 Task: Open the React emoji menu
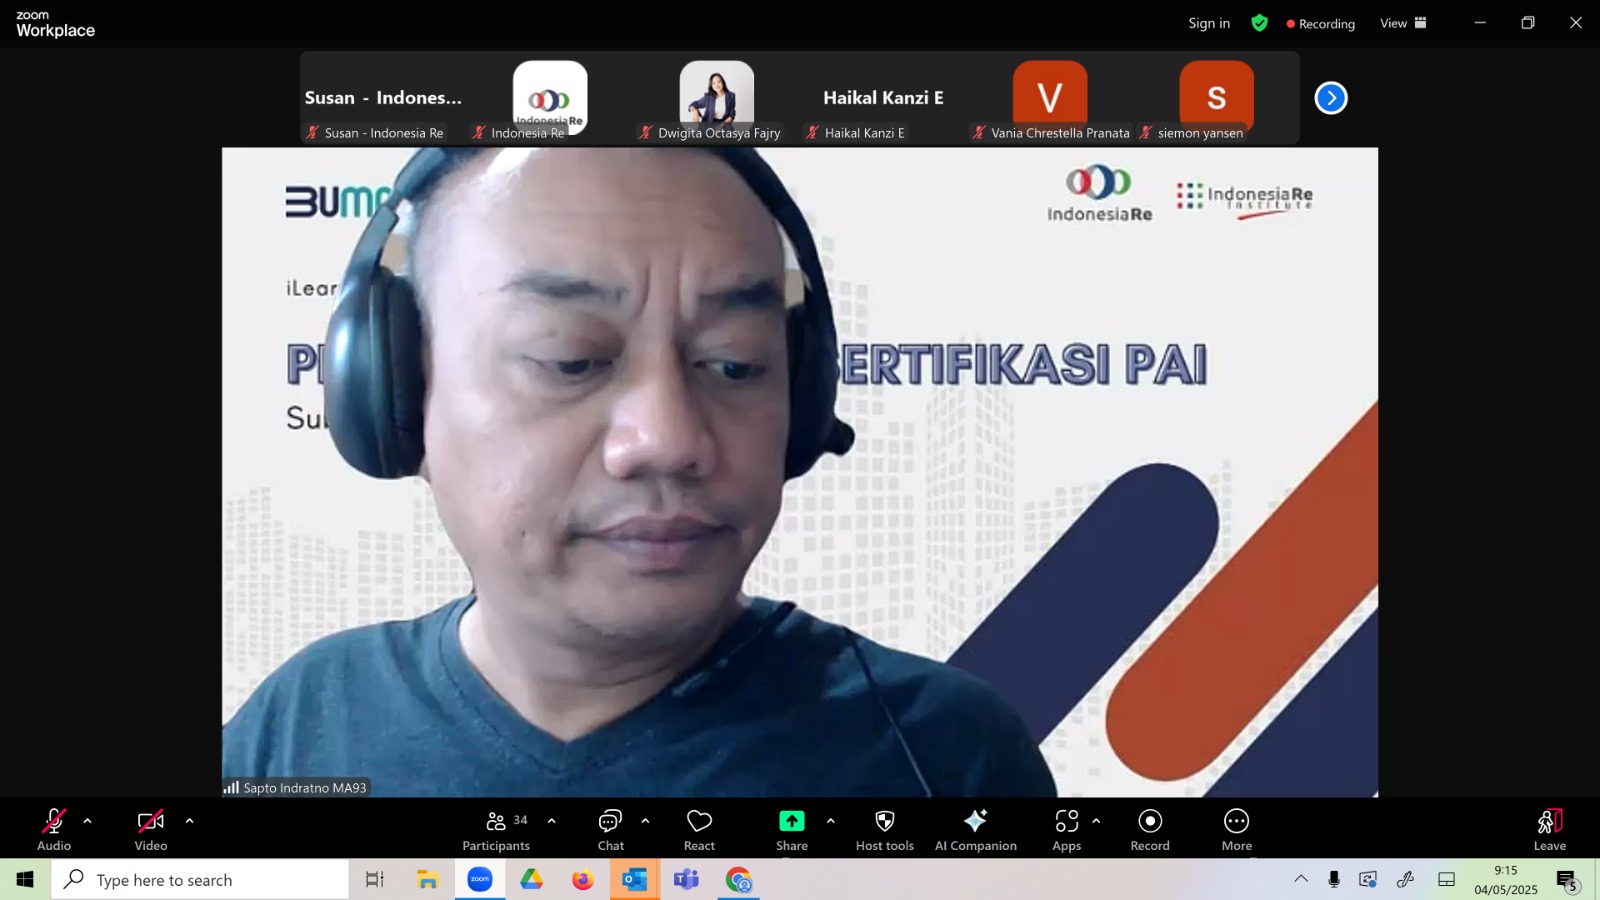pyautogui.click(x=699, y=829)
